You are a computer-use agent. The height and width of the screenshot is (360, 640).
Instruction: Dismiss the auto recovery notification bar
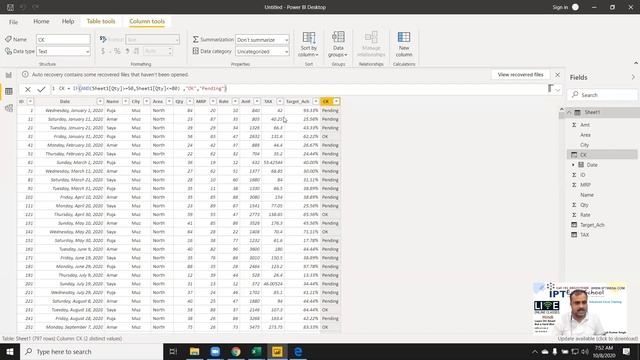(x=558, y=75)
